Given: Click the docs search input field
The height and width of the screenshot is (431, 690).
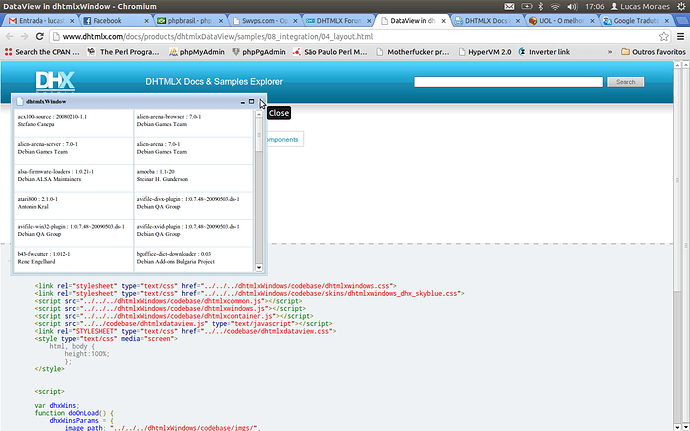Looking at the screenshot, I should (508, 82).
